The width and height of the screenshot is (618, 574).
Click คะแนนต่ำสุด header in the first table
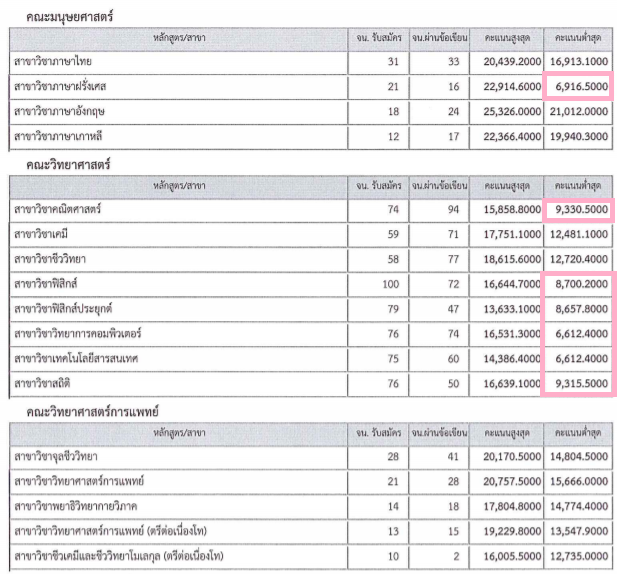click(578, 38)
